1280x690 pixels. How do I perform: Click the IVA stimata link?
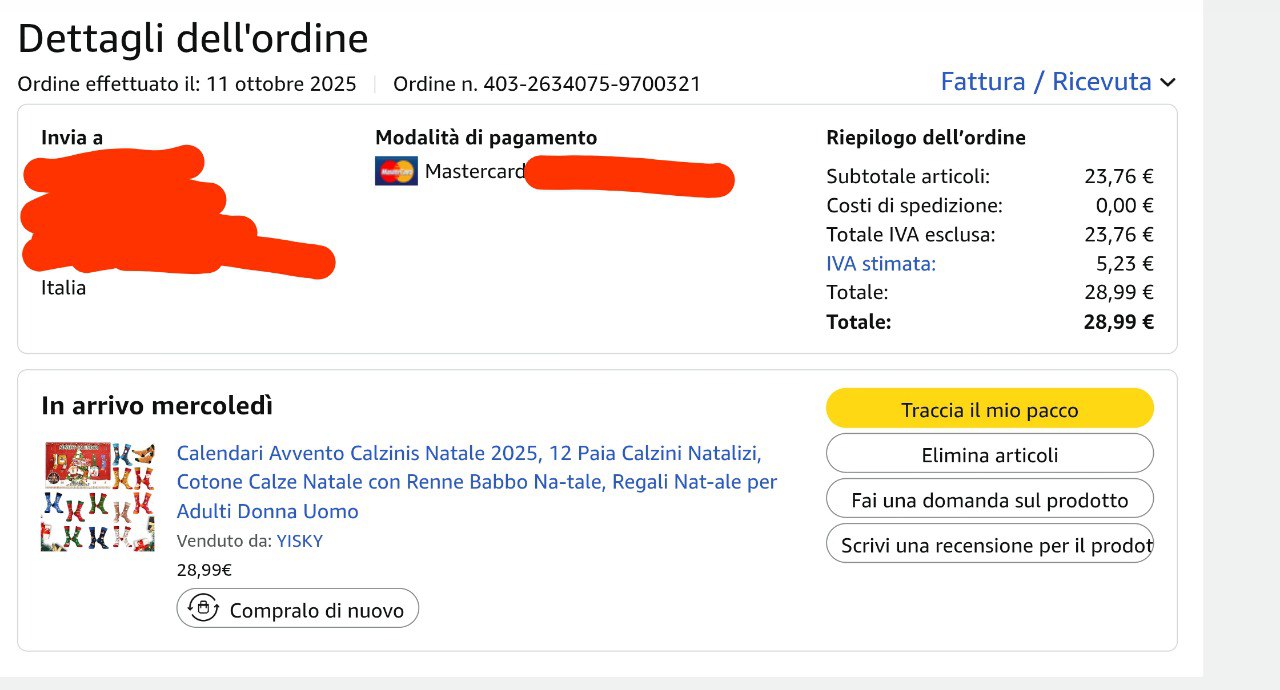click(881, 264)
